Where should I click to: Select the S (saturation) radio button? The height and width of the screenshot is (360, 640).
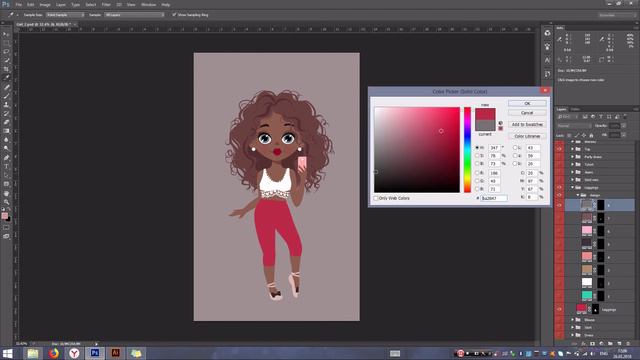[x=477, y=156]
